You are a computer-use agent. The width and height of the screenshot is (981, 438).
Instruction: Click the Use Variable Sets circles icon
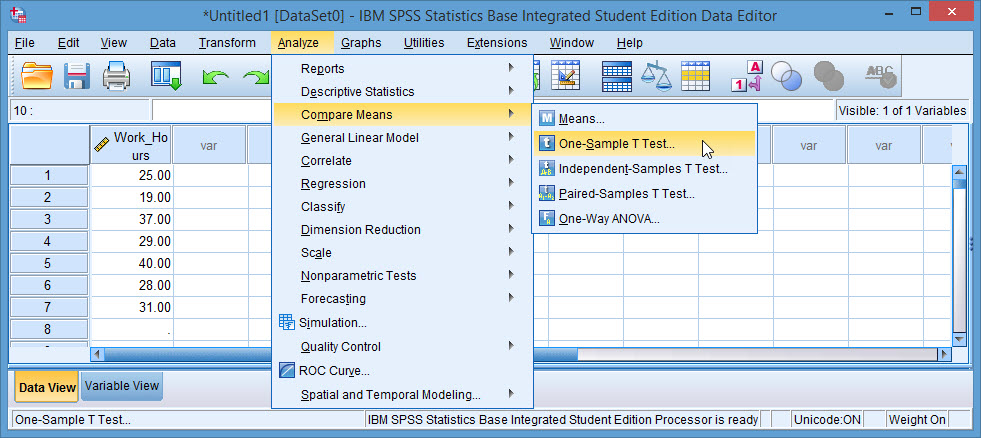786,76
